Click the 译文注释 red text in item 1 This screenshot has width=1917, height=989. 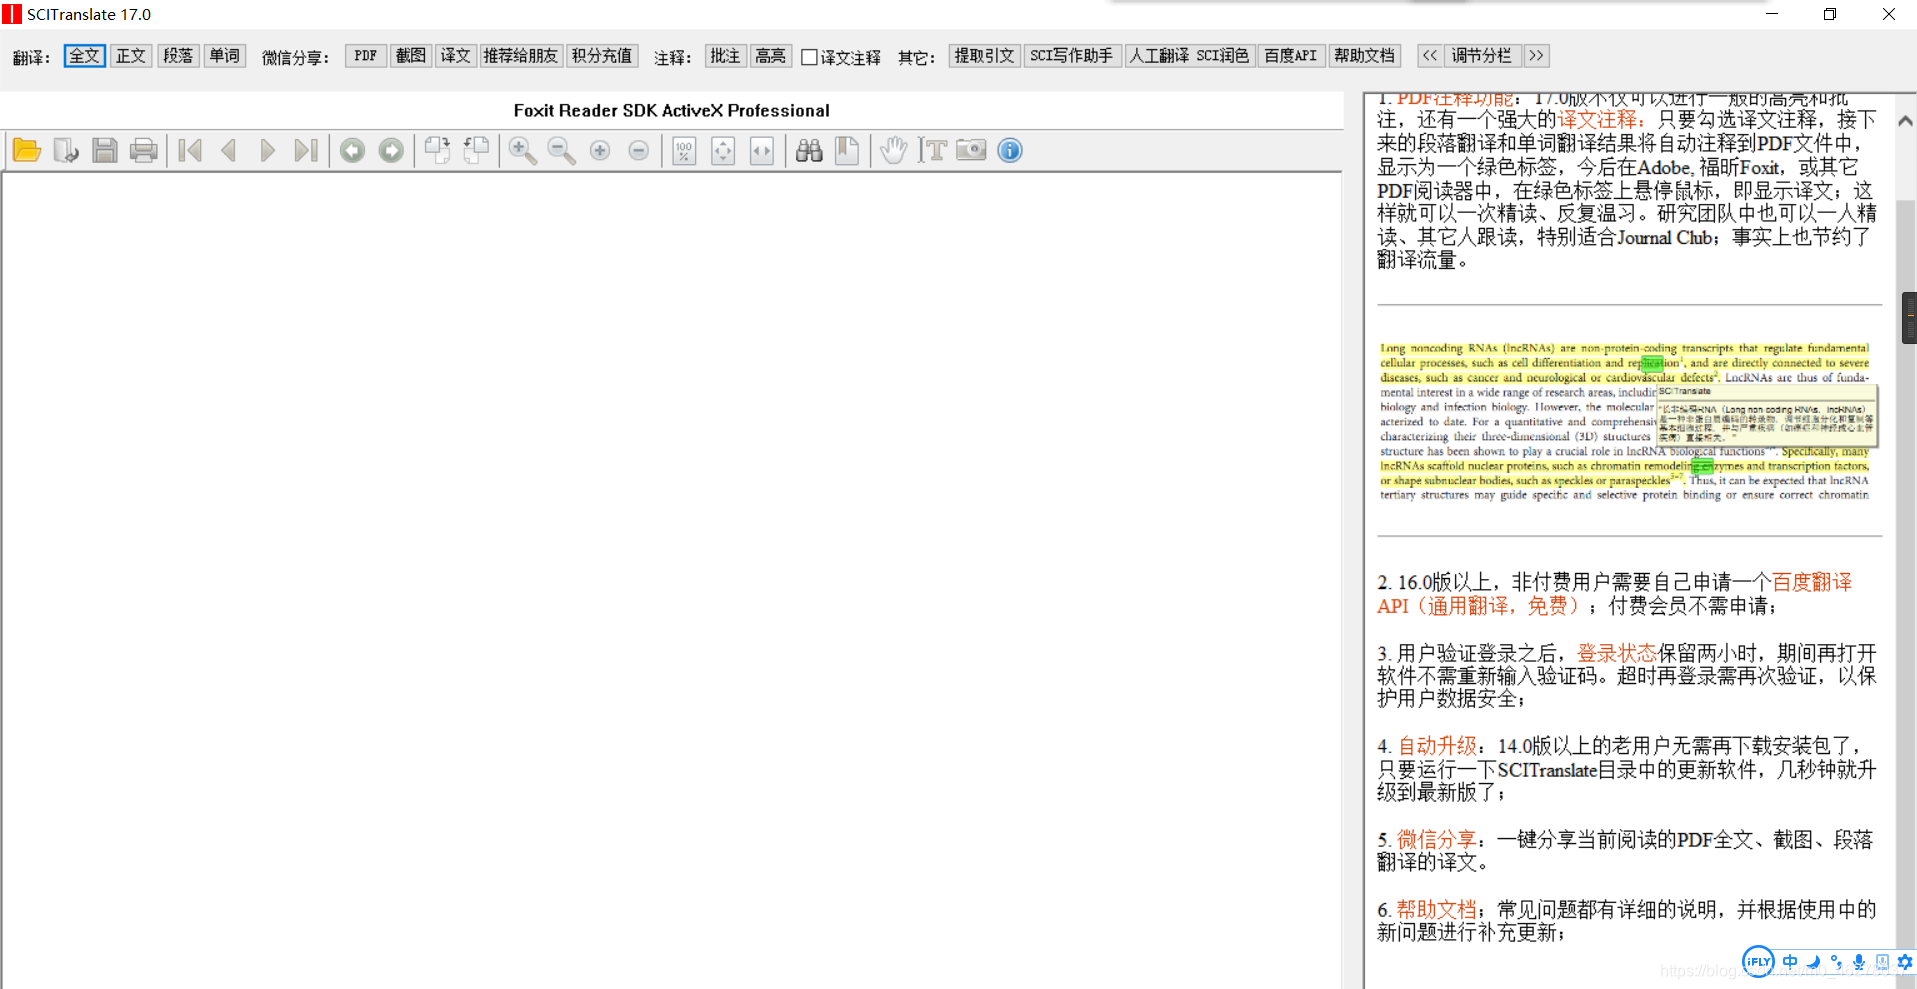(x=1597, y=120)
